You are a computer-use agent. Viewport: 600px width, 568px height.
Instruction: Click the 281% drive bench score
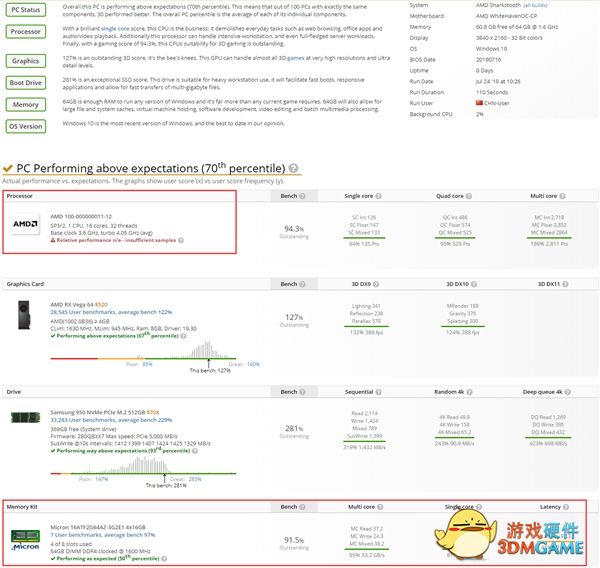[x=294, y=428]
